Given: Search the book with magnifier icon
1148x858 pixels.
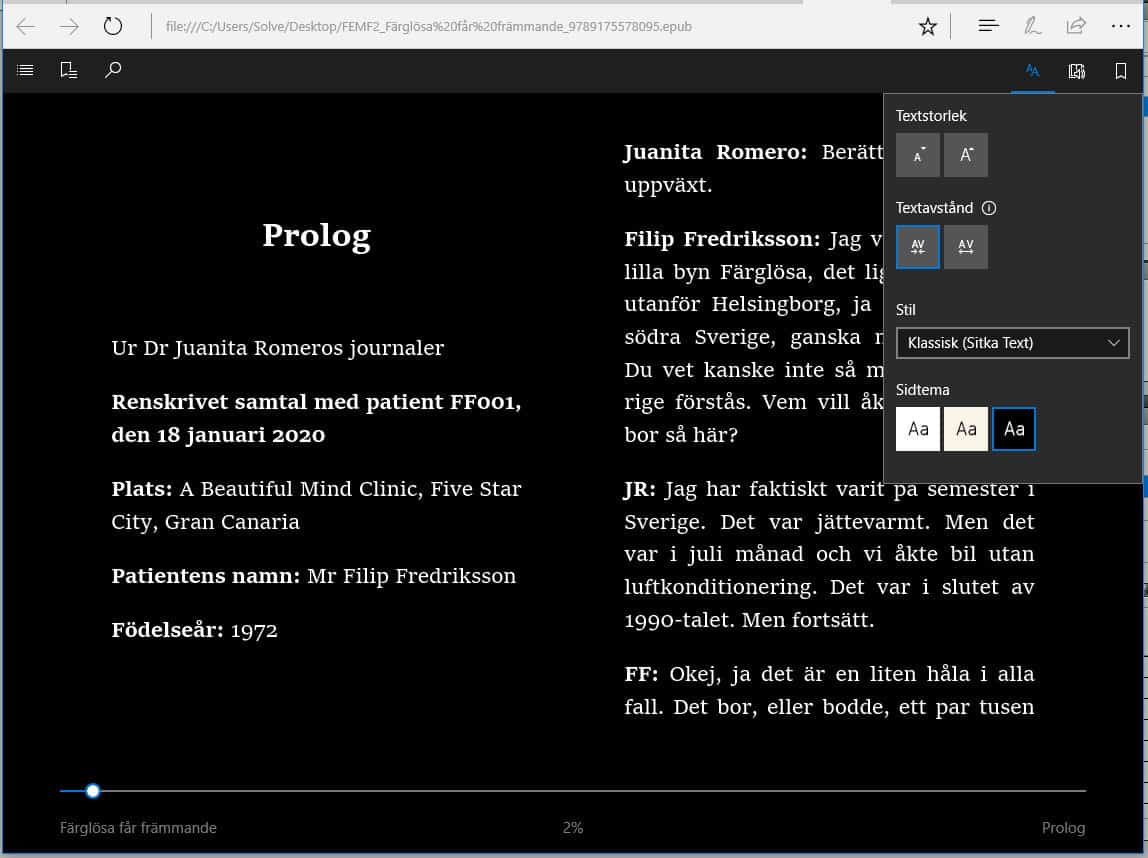Looking at the screenshot, I should [x=113, y=70].
